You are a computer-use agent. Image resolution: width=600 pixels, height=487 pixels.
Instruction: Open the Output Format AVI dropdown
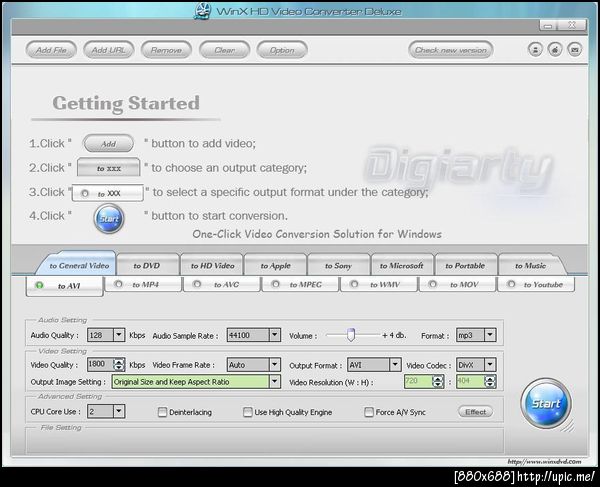click(x=395, y=365)
